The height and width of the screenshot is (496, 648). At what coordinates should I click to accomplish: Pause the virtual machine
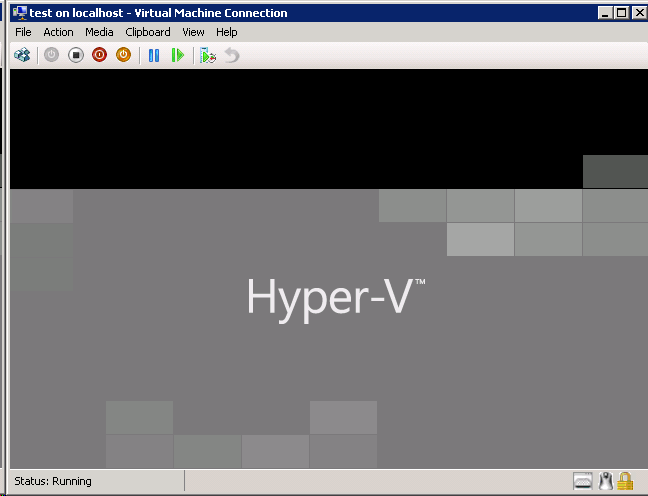click(154, 55)
